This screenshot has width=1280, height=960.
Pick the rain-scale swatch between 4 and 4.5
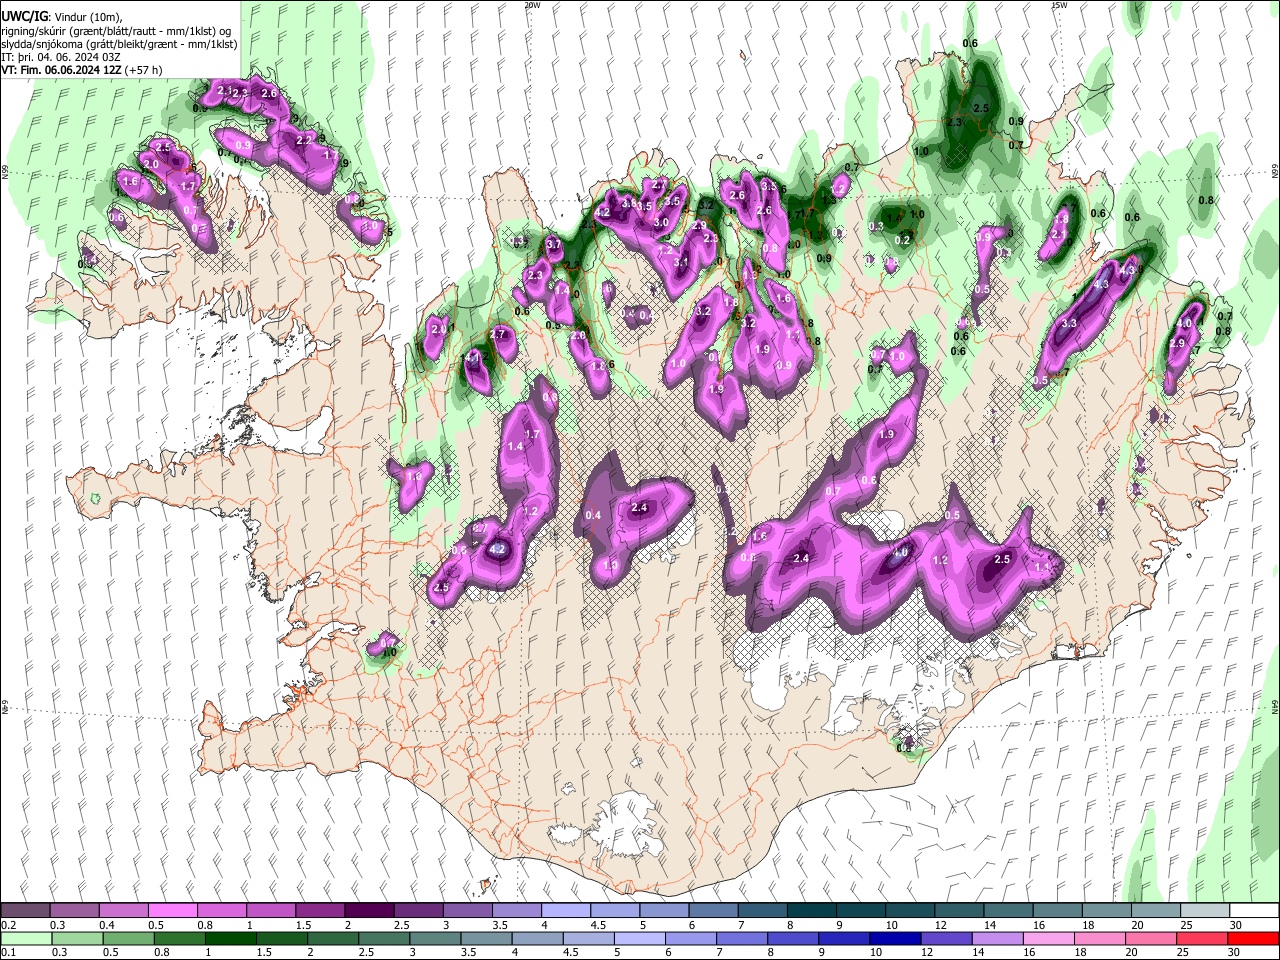tap(537, 939)
